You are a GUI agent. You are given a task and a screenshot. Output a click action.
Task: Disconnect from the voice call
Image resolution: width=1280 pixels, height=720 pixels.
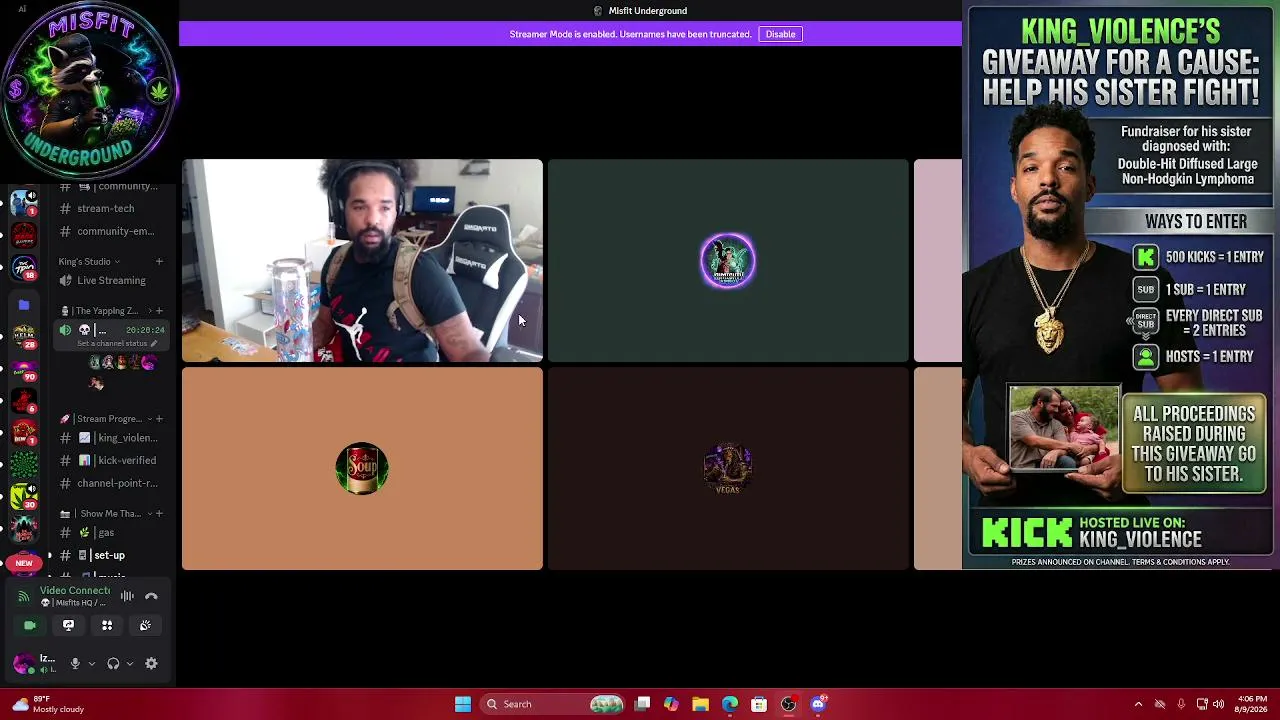[151, 596]
